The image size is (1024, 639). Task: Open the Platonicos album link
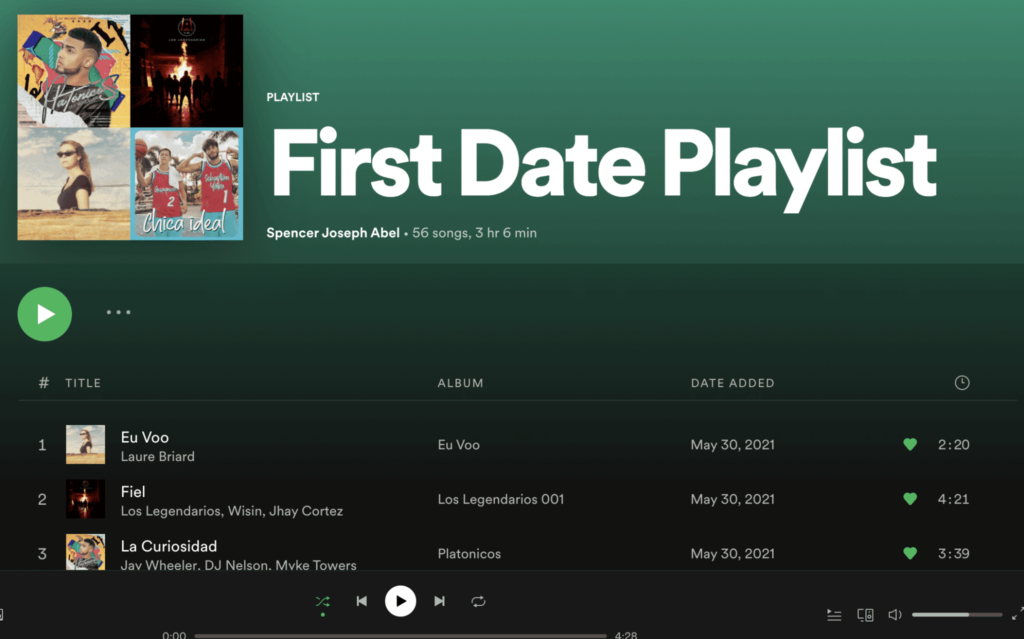470,553
